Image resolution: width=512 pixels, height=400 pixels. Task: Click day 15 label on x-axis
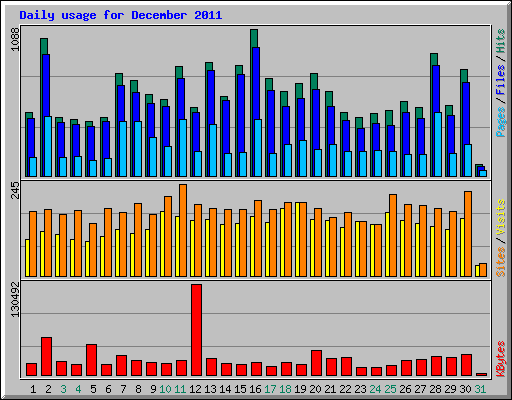pyautogui.click(x=240, y=389)
